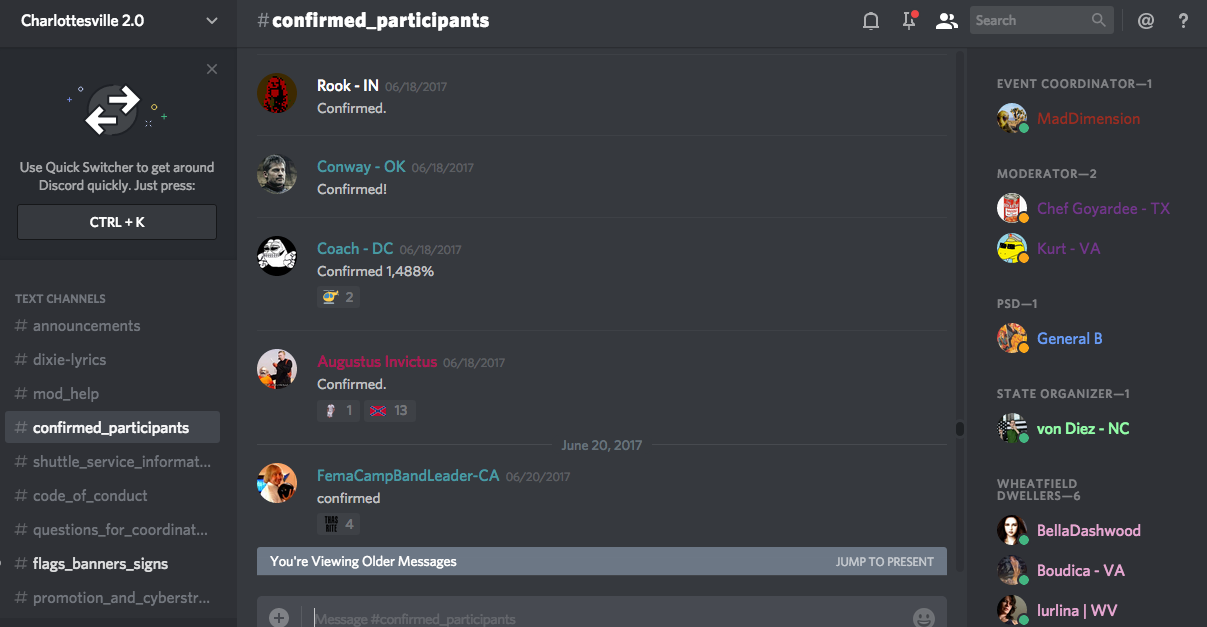Toggle the helicopter reaction on Coach's message

[337, 297]
